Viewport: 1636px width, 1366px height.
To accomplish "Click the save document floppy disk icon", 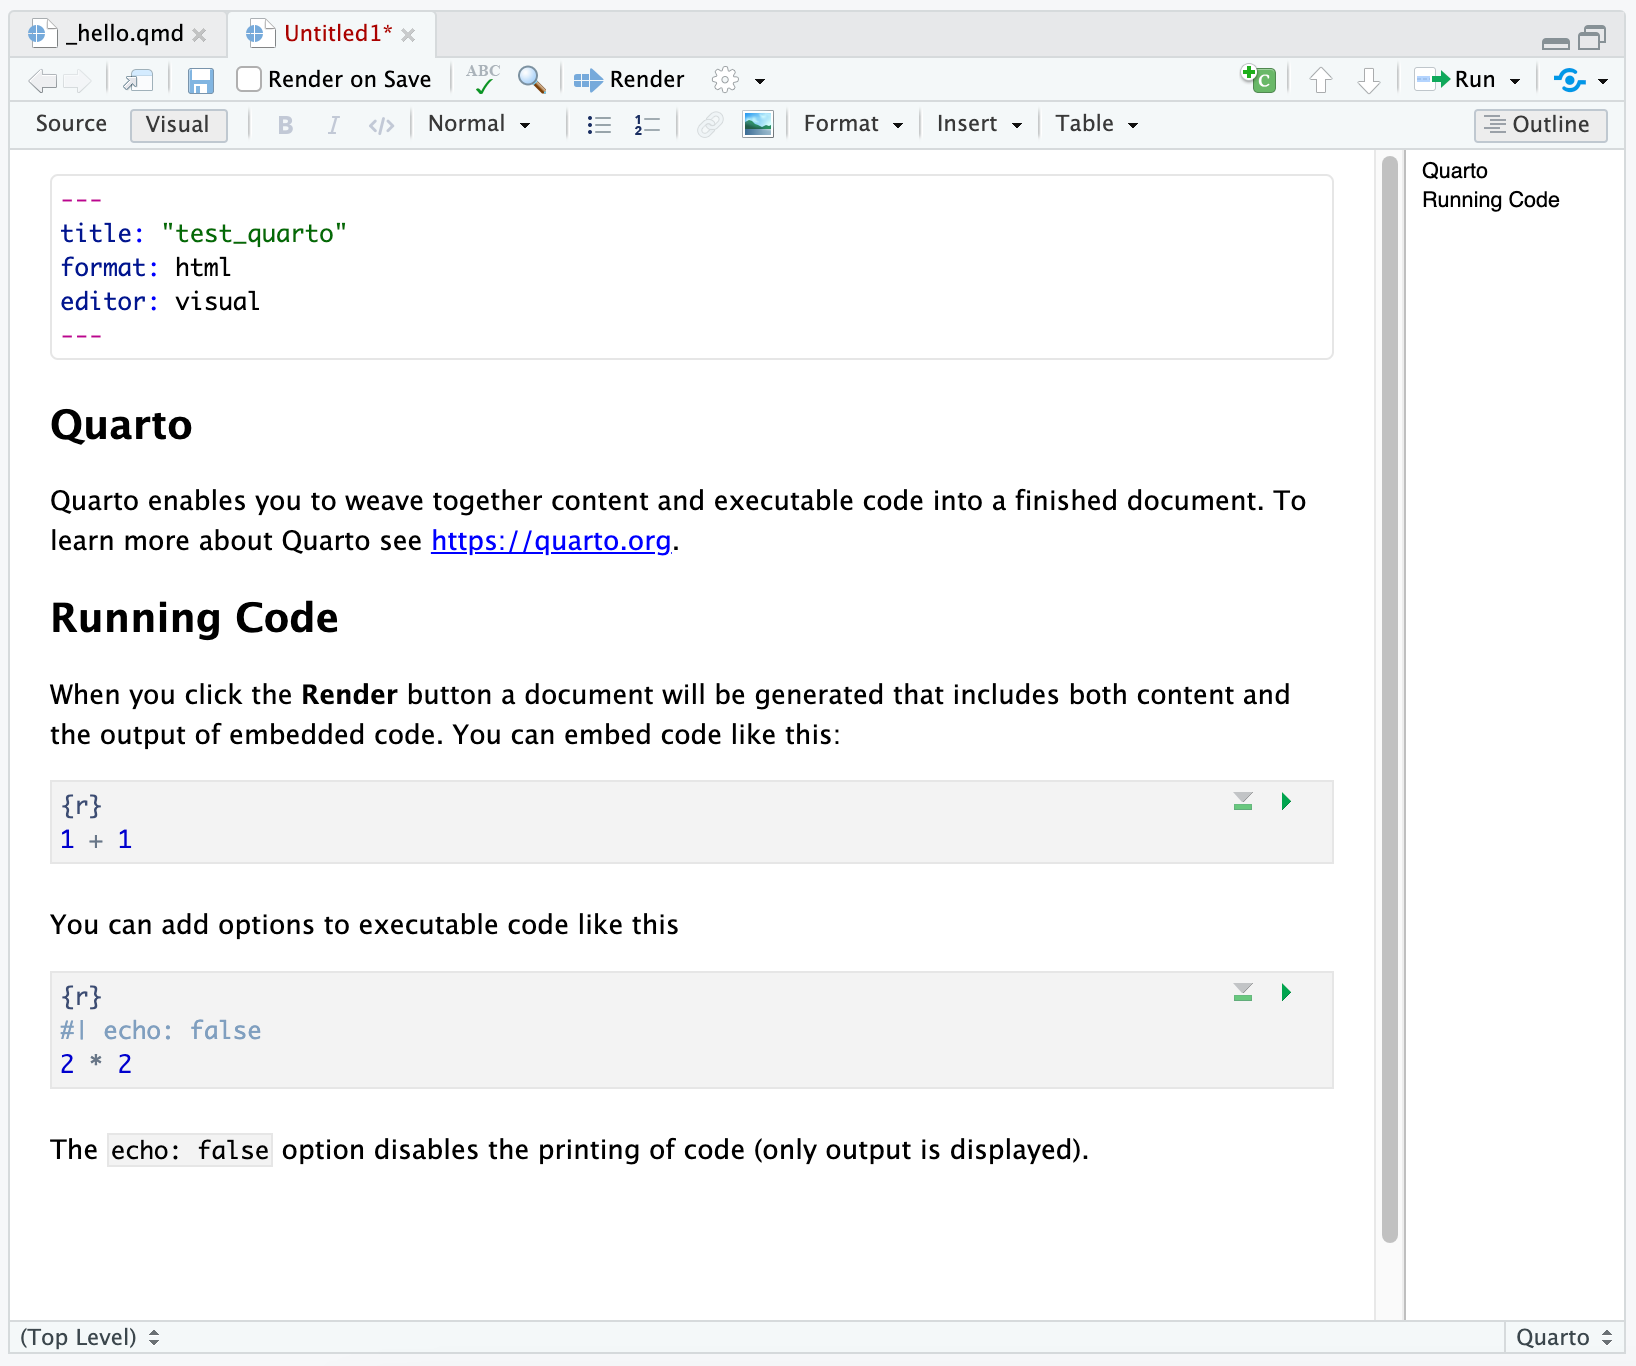I will pyautogui.click(x=201, y=80).
